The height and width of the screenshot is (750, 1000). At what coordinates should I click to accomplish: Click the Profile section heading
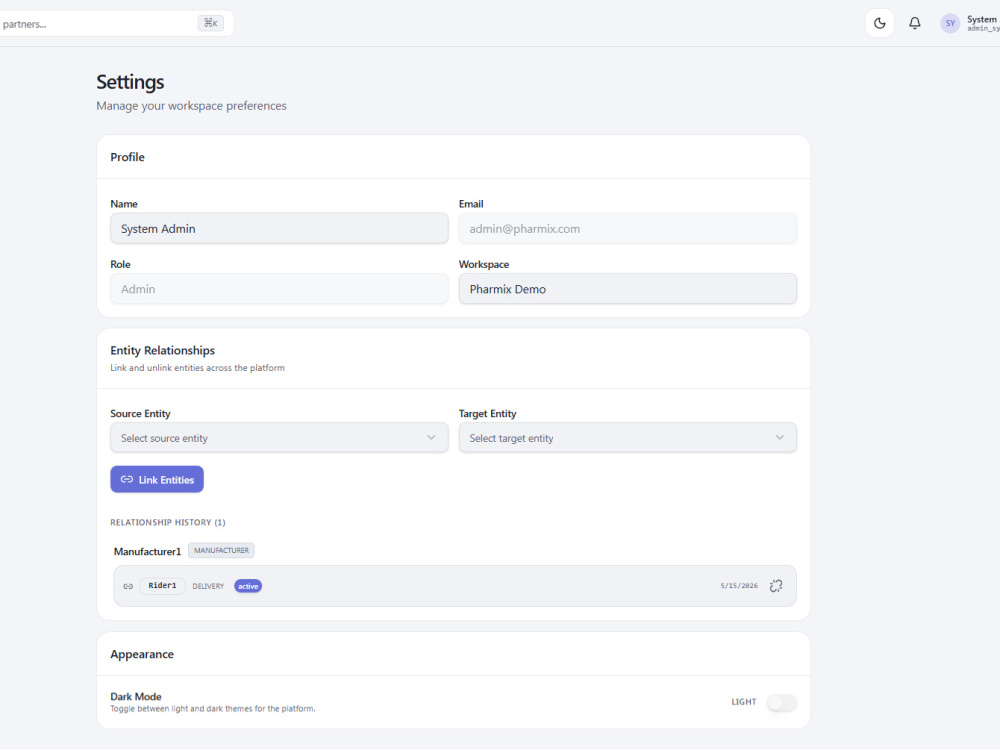pyautogui.click(x=128, y=158)
